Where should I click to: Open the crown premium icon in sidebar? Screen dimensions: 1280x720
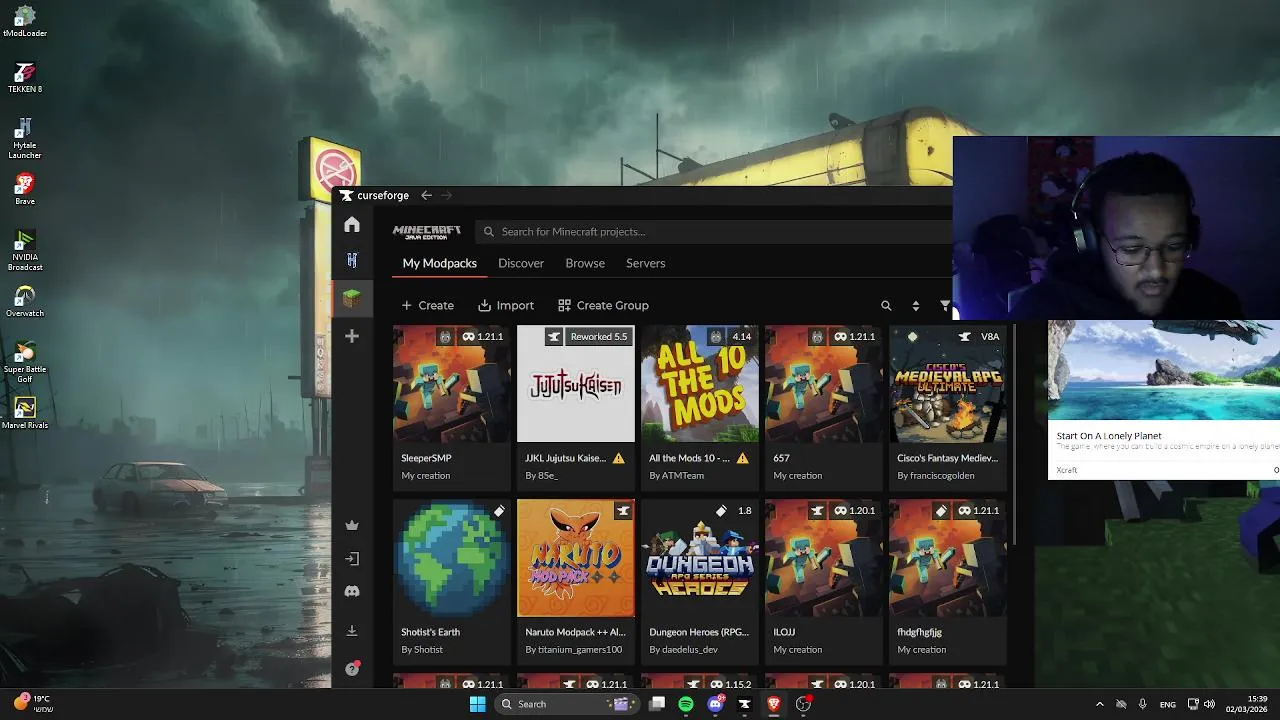pos(352,525)
